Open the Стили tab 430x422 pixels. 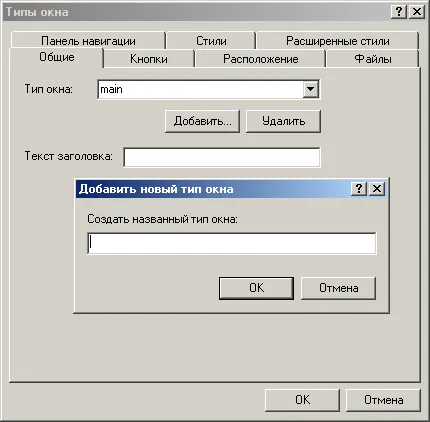coord(211,41)
